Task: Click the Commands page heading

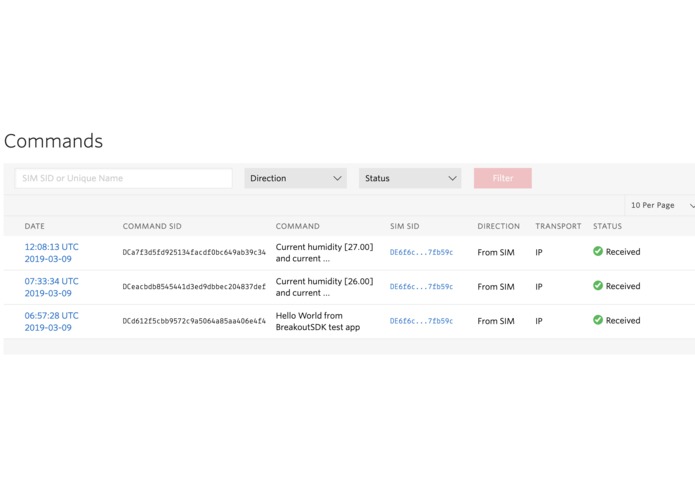Action: tap(53, 141)
